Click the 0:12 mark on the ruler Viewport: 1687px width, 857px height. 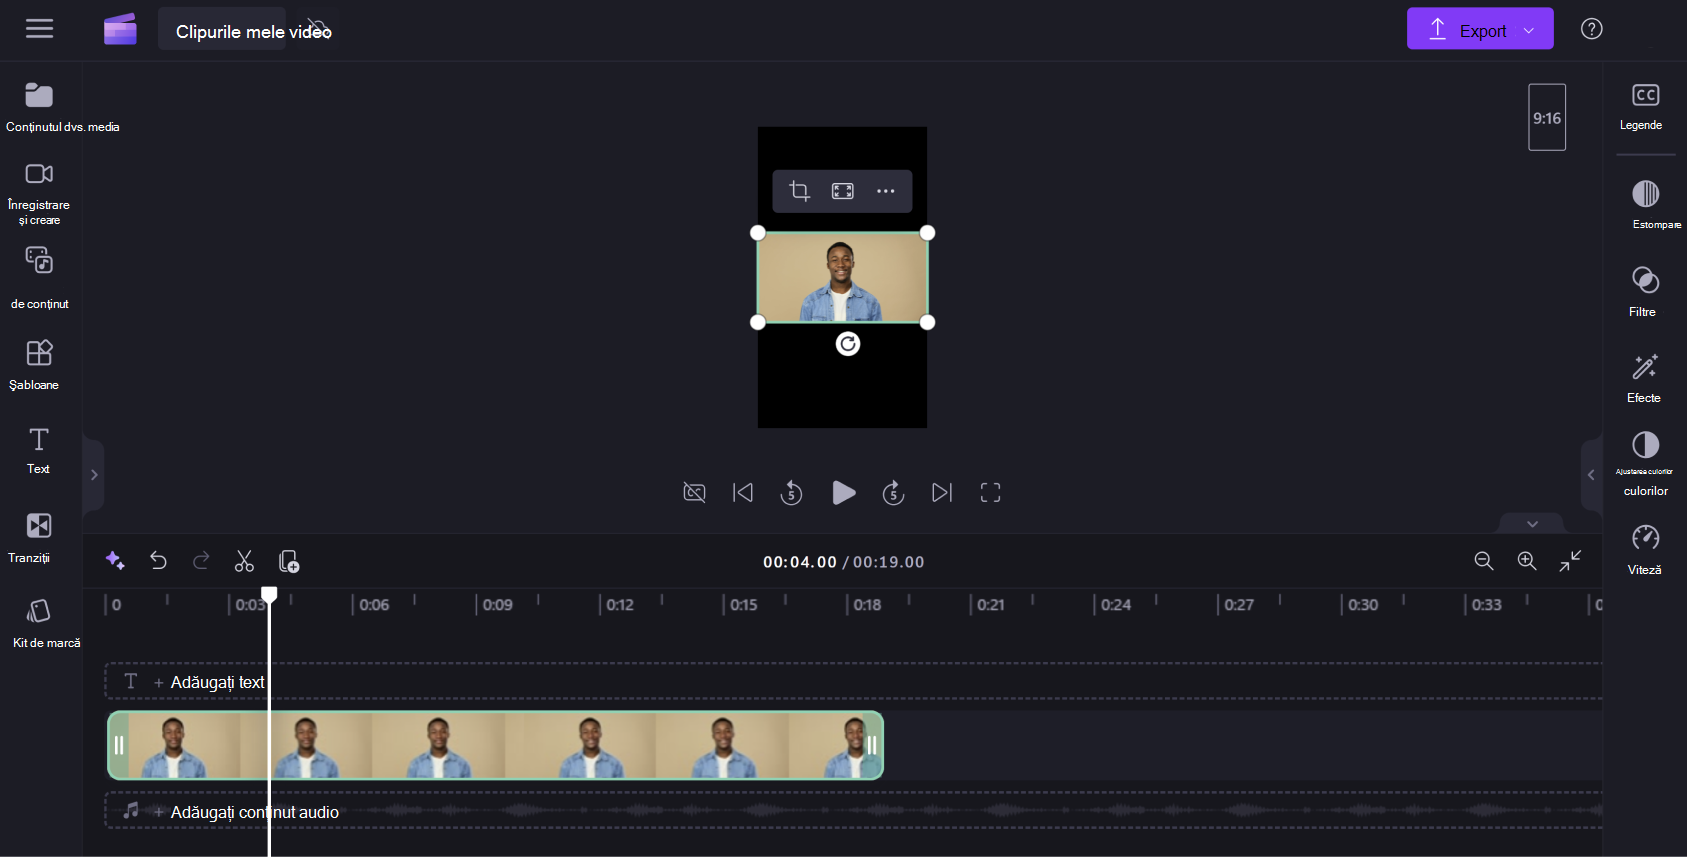[620, 605]
